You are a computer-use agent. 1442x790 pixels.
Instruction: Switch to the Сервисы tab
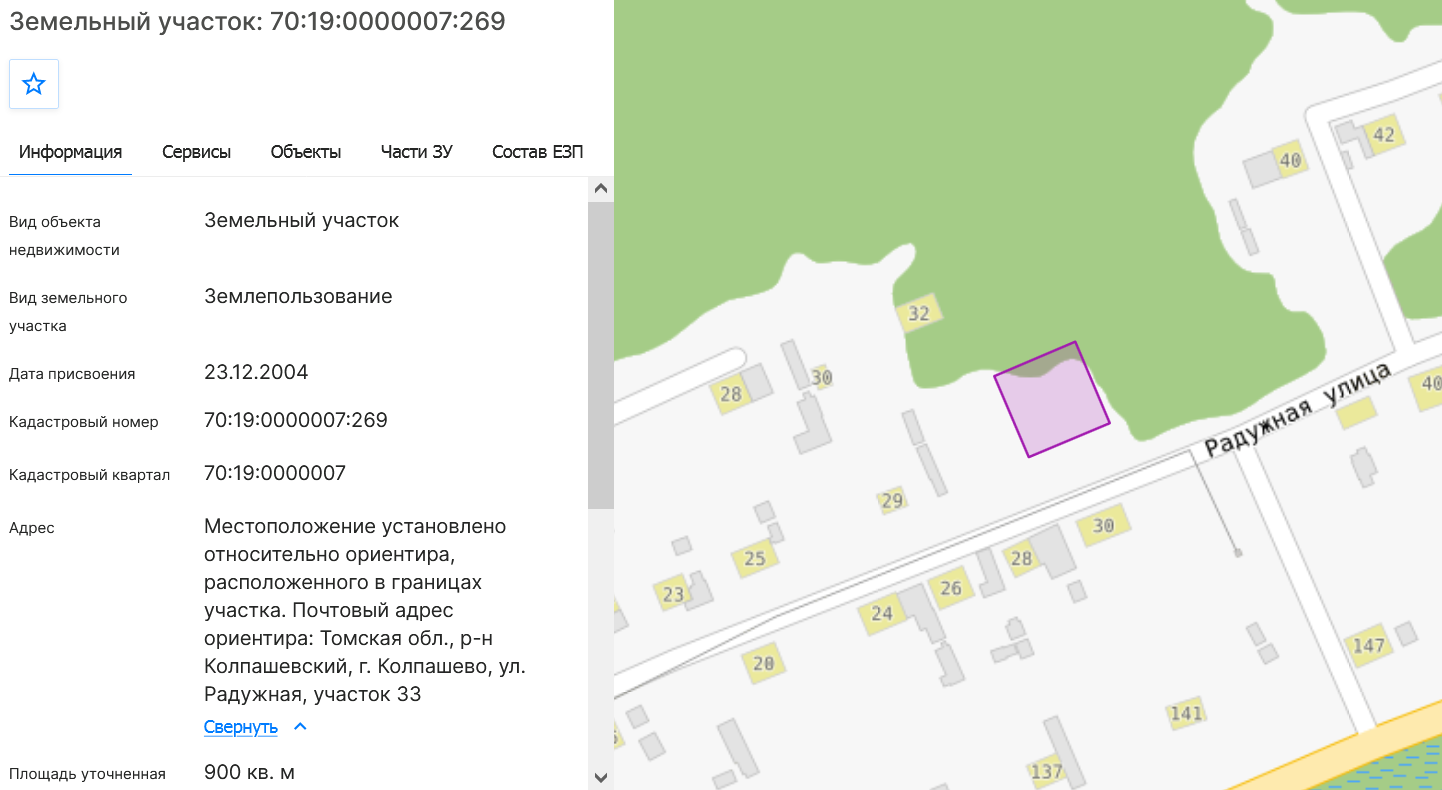197,152
